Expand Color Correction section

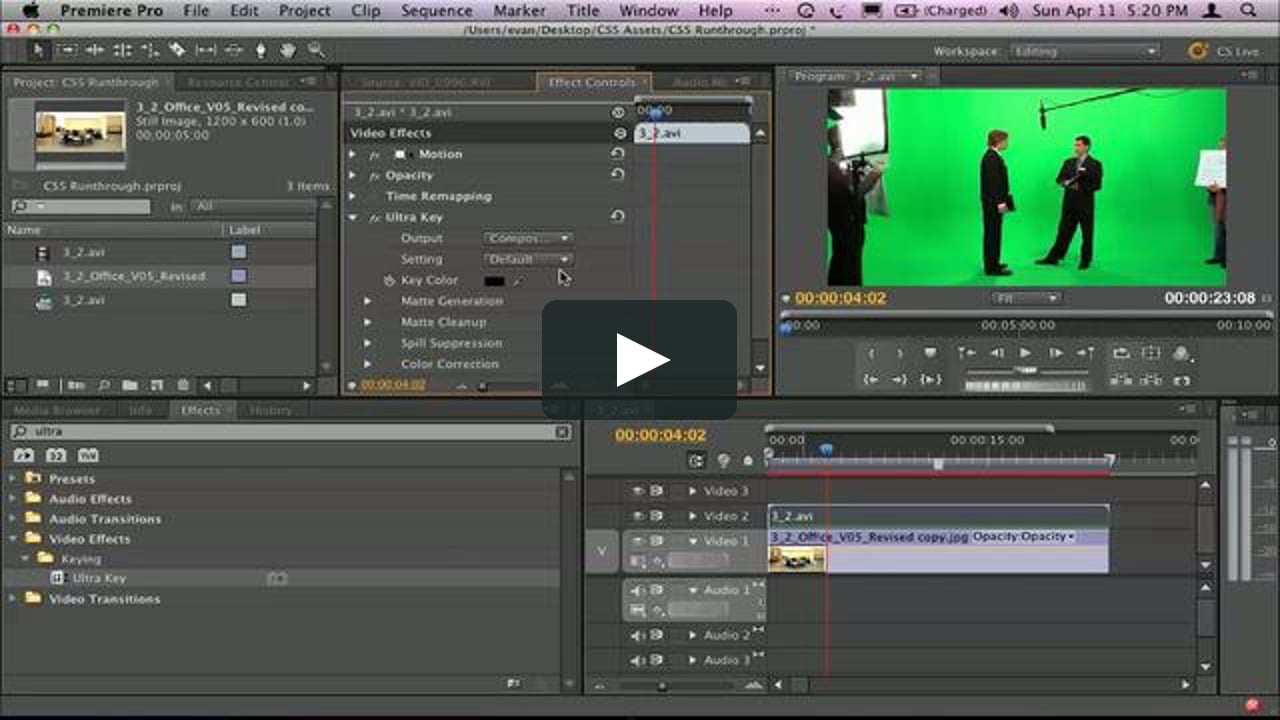(x=367, y=364)
